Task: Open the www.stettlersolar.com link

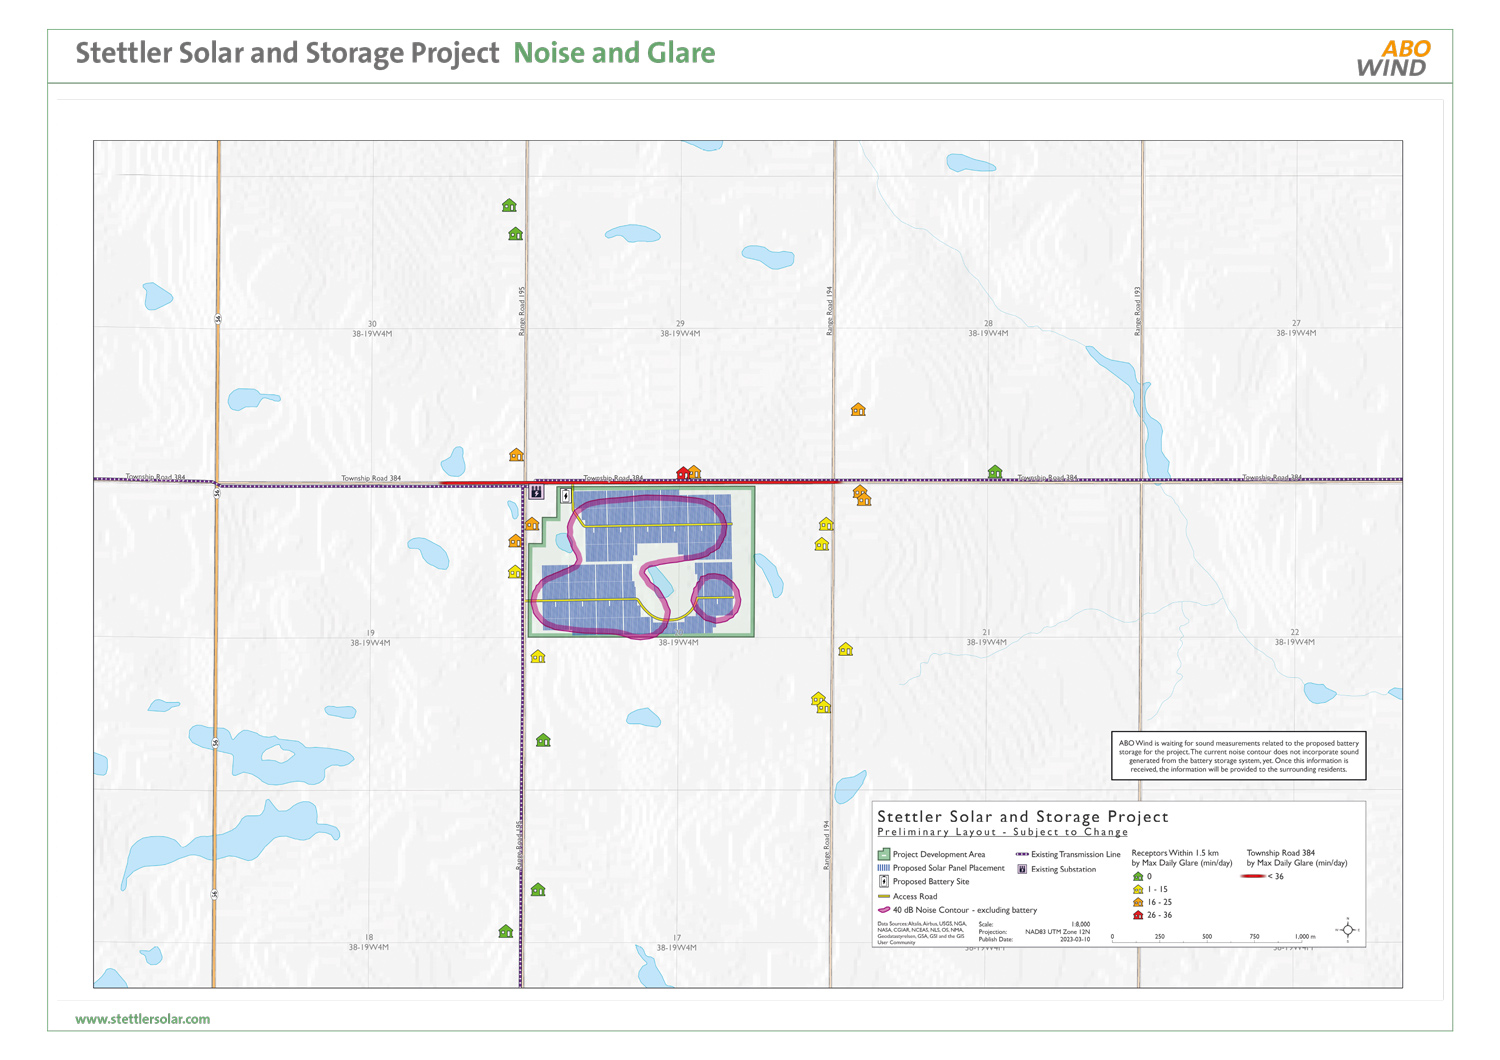Action: [143, 1019]
